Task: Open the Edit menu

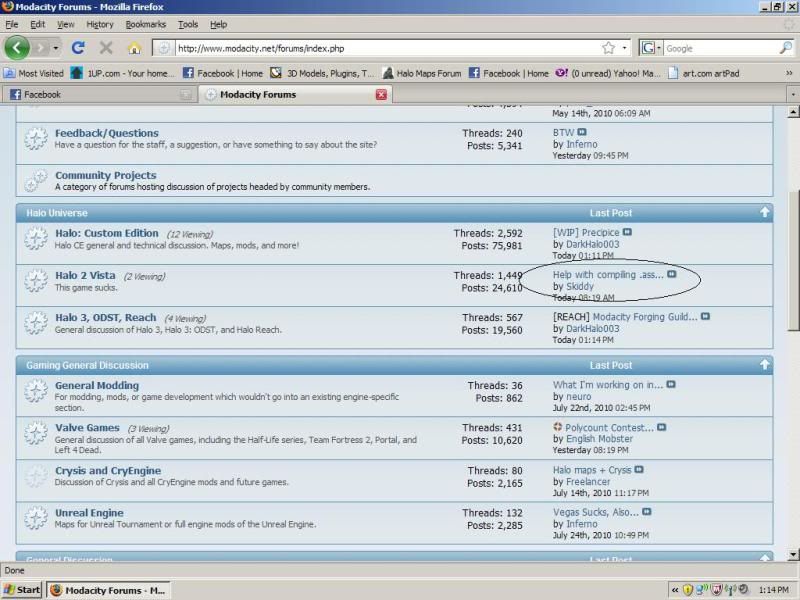Action: pyautogui.click(x=37, y=24)
